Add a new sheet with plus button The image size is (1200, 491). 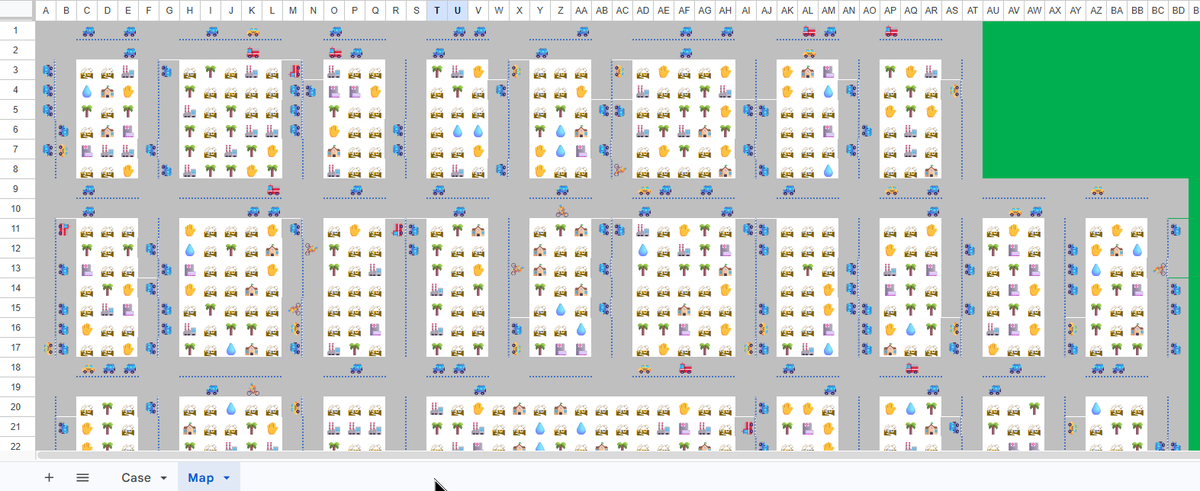coord(49,478)
